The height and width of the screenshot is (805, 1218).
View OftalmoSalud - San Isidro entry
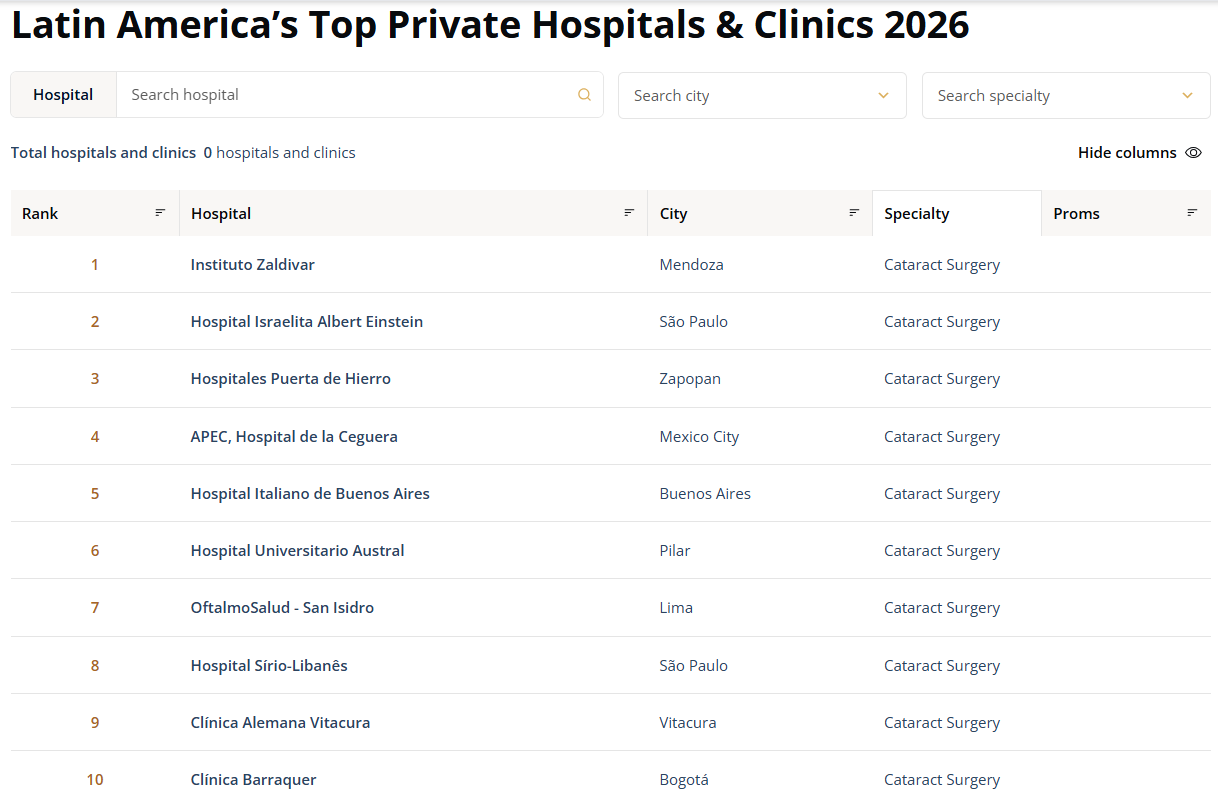[x=282, y=608]
